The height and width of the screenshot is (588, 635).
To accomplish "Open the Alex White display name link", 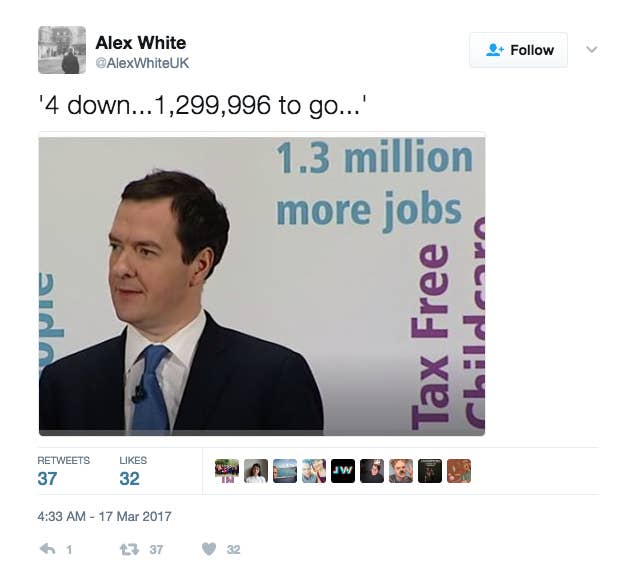I will click(x=141, y=43).
